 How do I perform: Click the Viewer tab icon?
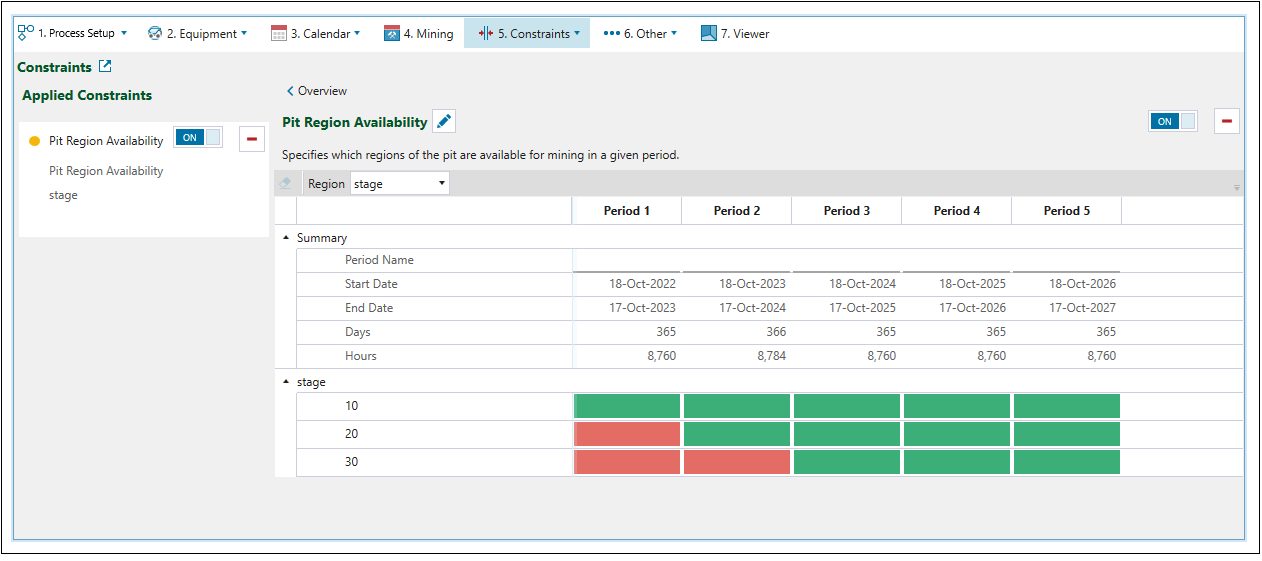click(x=708, y=33)
